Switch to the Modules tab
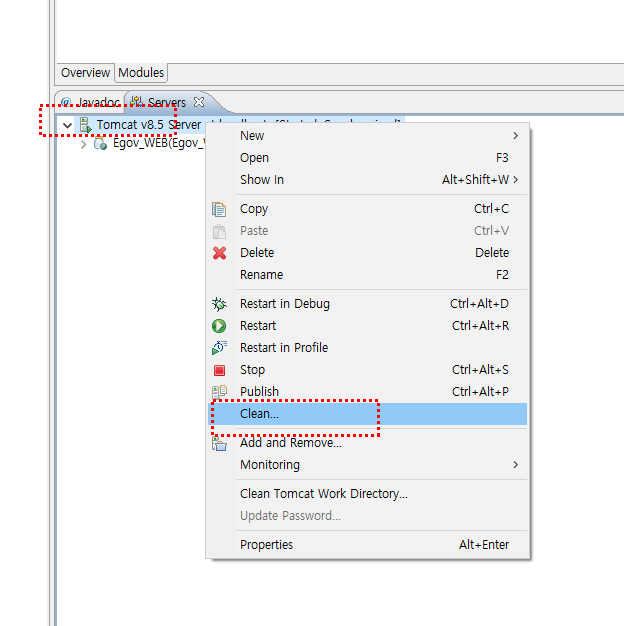The image size is (624, 626). [x=141, y=73]
